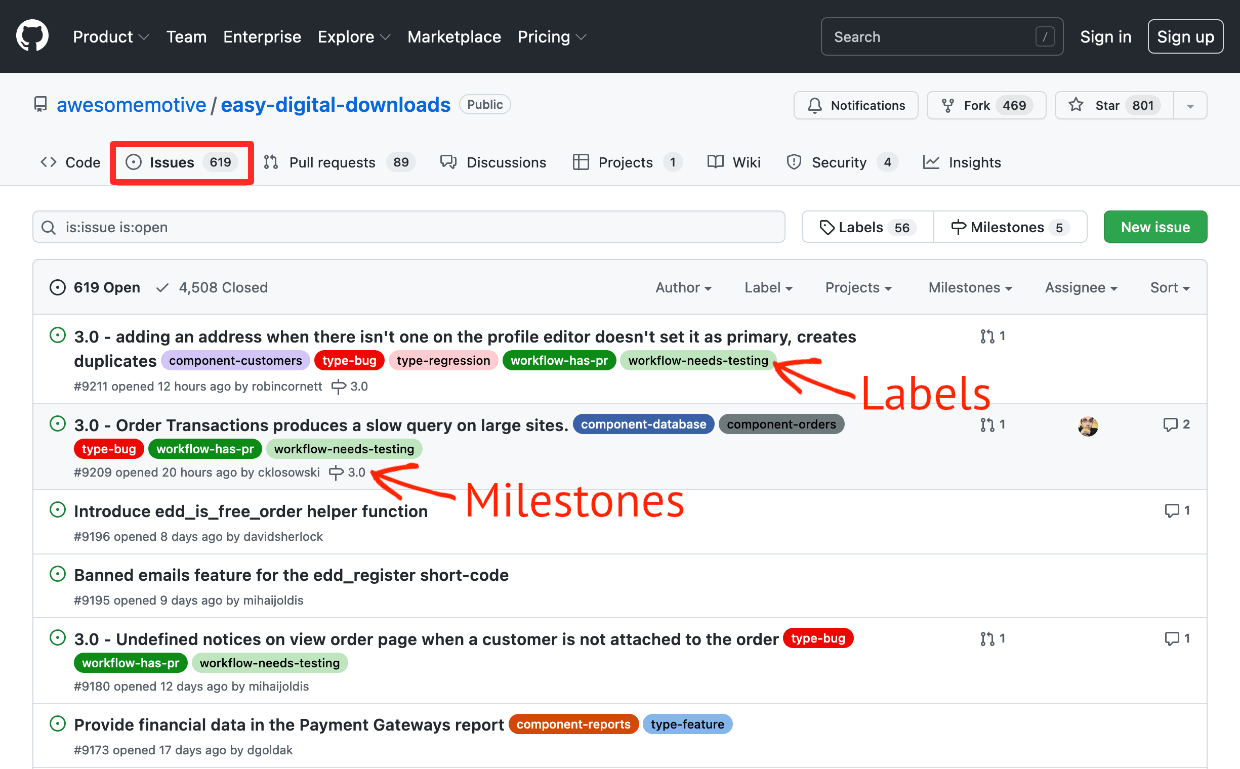Open the easy-digital-downloads repository link
Image resolution: width=1240 pixels, height=769 pixels.
pyautogui.click(x=335, y=105)
